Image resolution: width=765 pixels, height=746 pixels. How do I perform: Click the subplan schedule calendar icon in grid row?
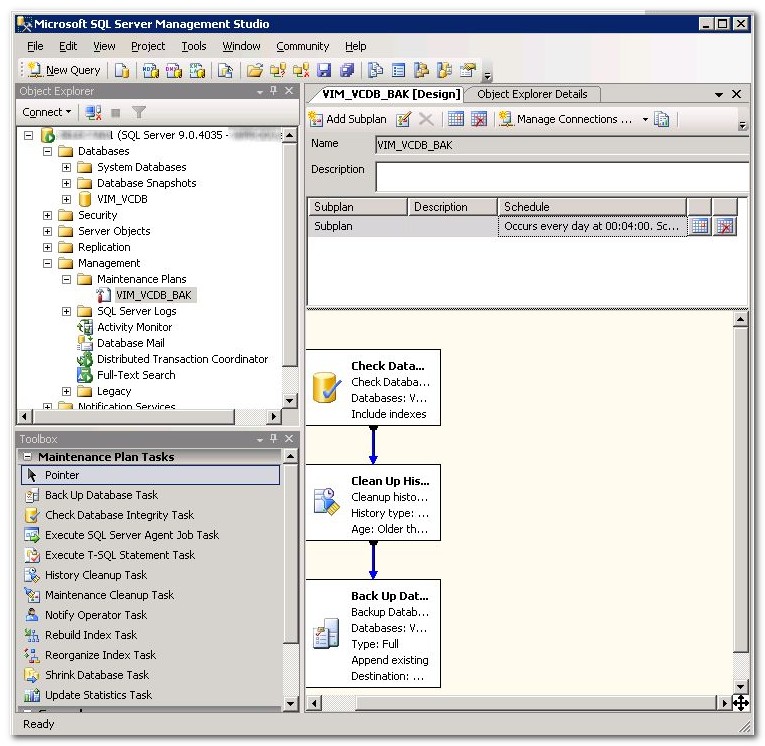pyautogui.click(x=700, y=226)
